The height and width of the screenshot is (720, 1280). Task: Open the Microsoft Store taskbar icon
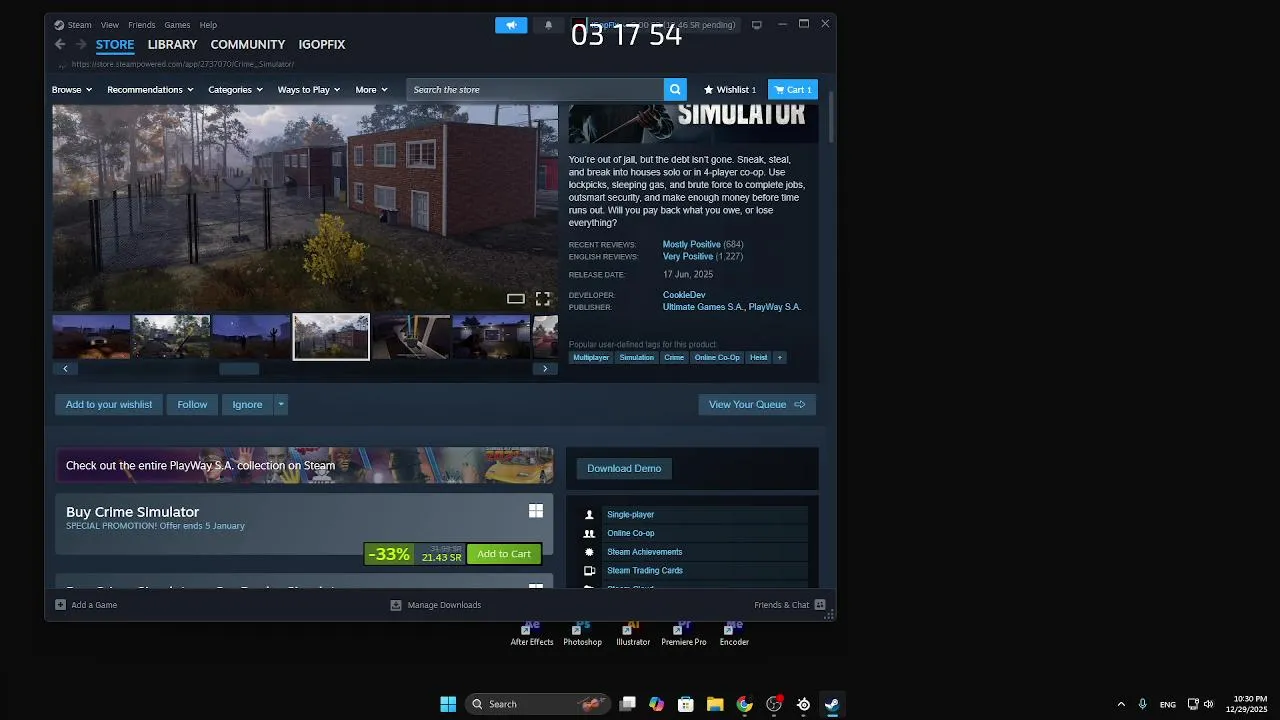point(686,704)
